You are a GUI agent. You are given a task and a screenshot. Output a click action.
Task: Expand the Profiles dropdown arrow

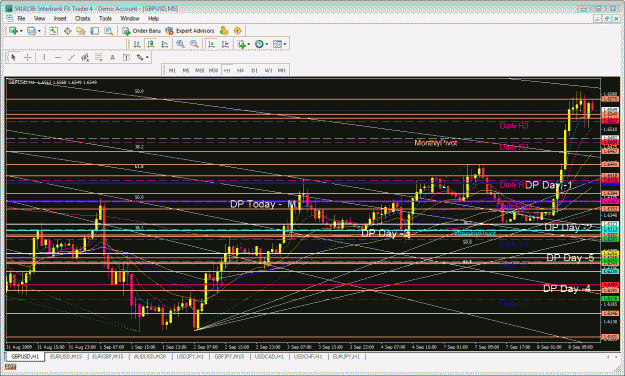coord(39,31)
